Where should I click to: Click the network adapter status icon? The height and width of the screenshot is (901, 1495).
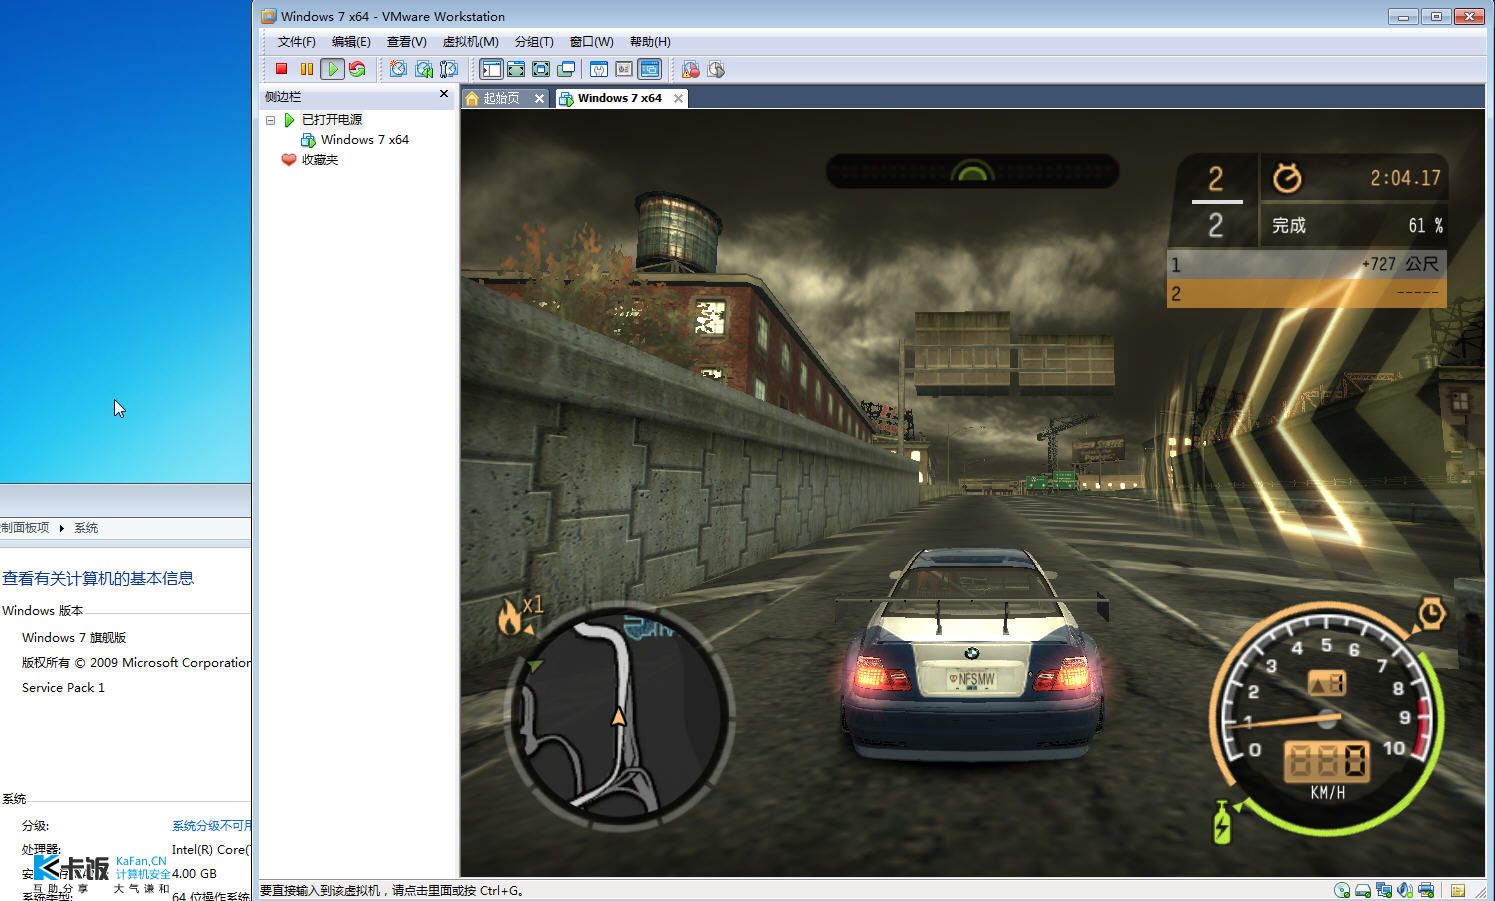click(1384, 890)
